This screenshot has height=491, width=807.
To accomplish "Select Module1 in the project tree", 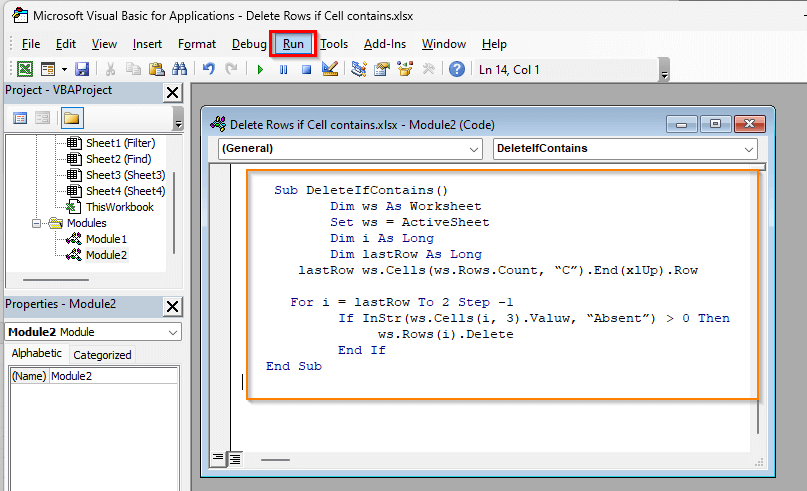I will pyautogui.click(x=106, y=239).
